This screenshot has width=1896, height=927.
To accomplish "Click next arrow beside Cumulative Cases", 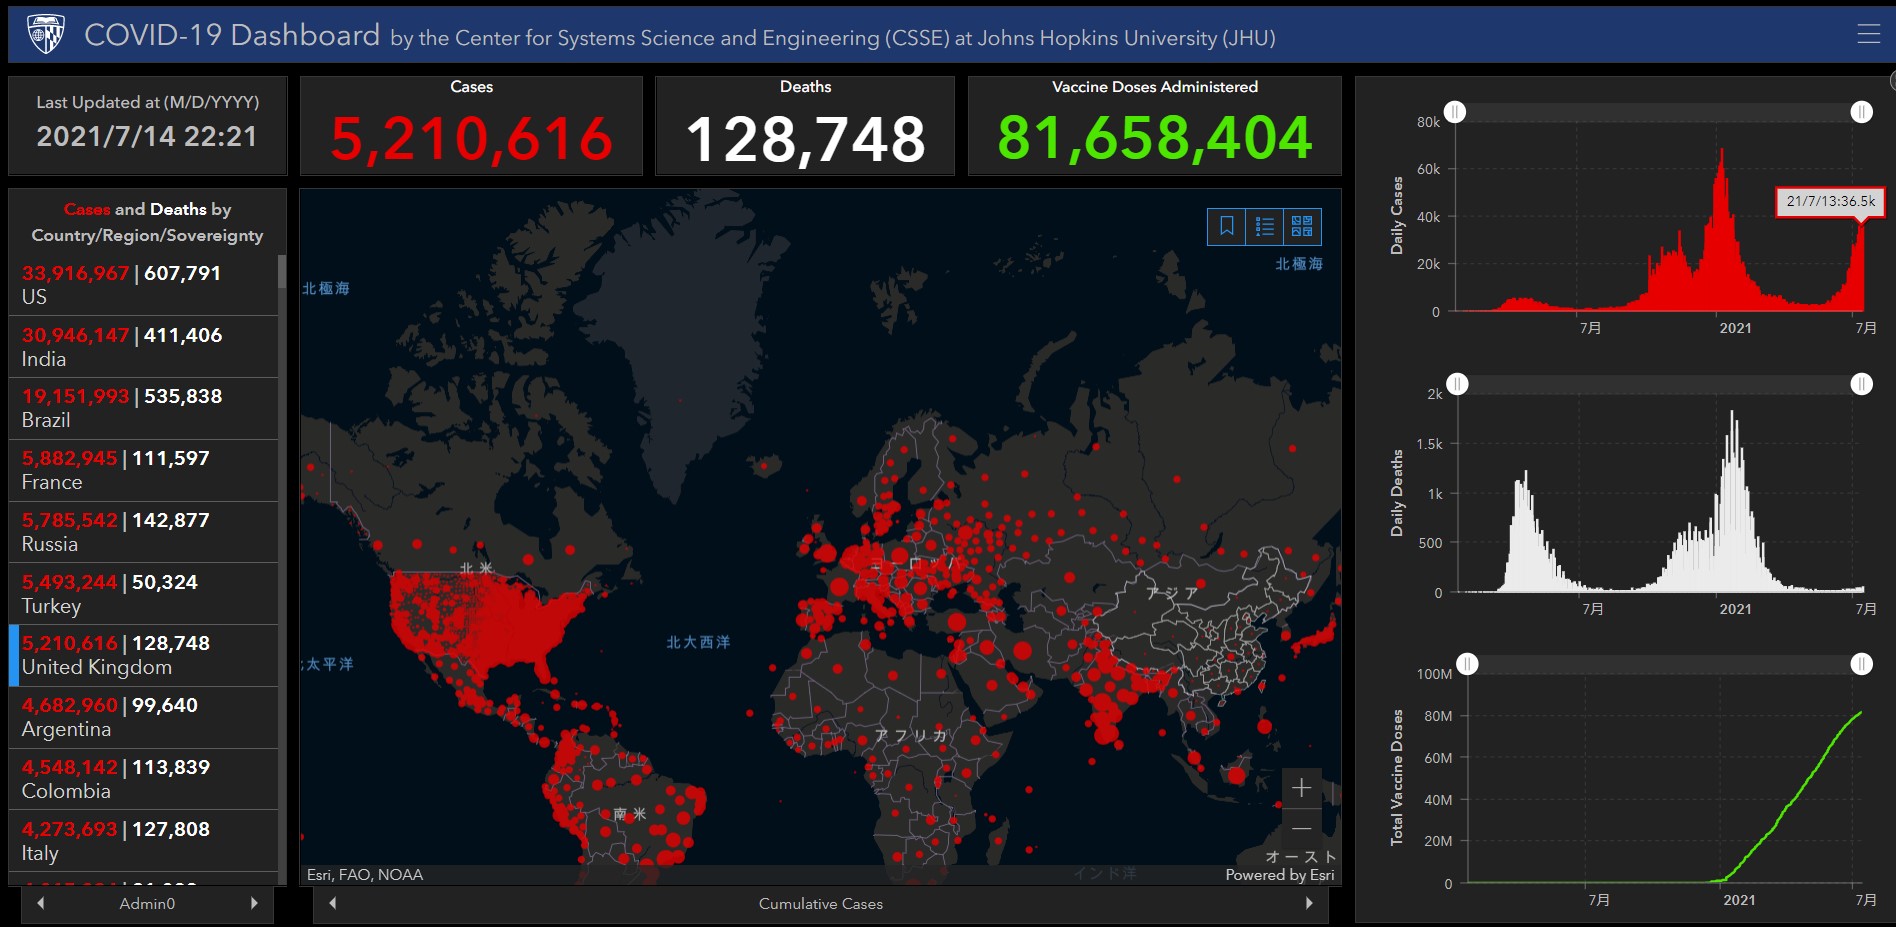I will click(1309, 903).
